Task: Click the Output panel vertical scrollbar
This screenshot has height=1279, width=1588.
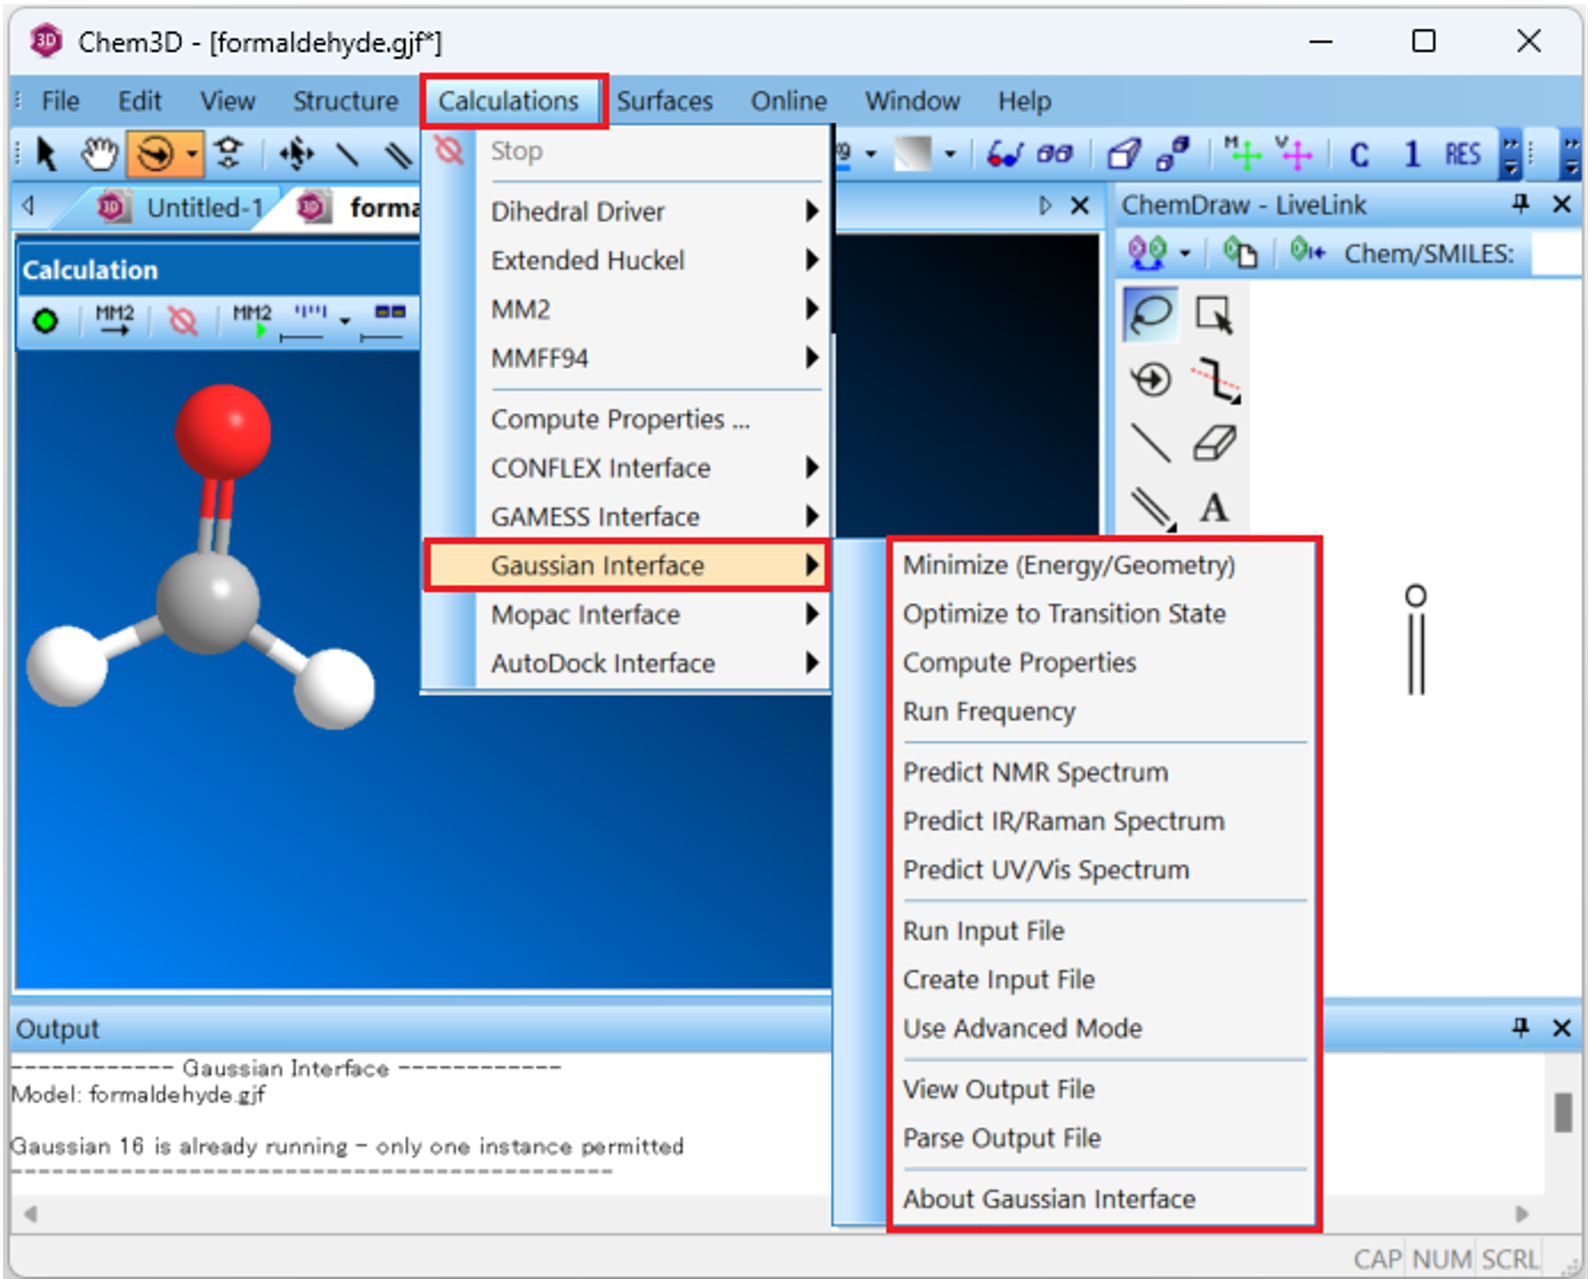Action: 1563,1112
